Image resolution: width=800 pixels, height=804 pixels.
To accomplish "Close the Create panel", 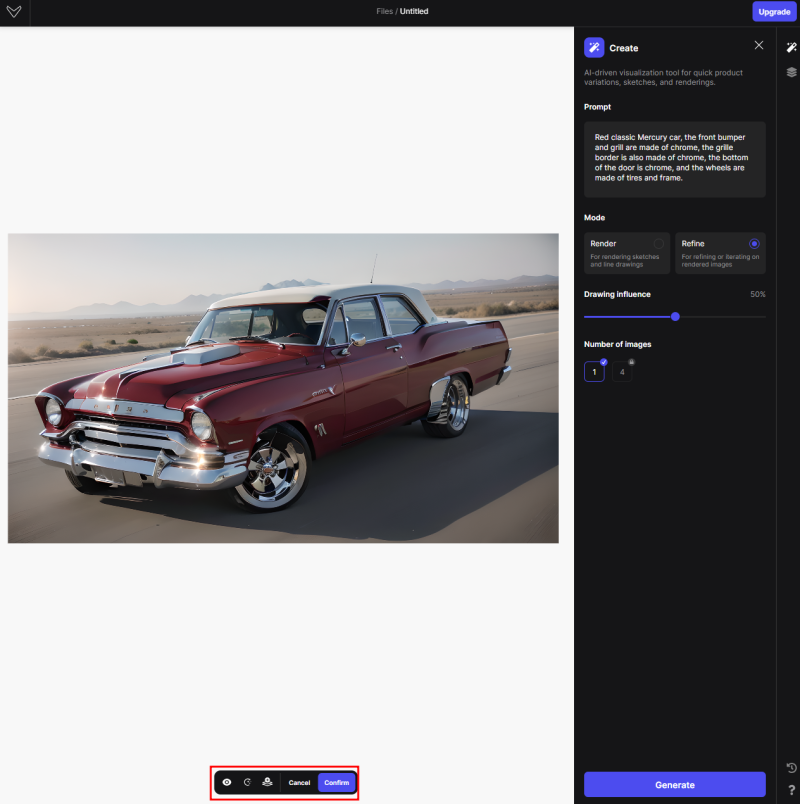I will tap(758, 46).
